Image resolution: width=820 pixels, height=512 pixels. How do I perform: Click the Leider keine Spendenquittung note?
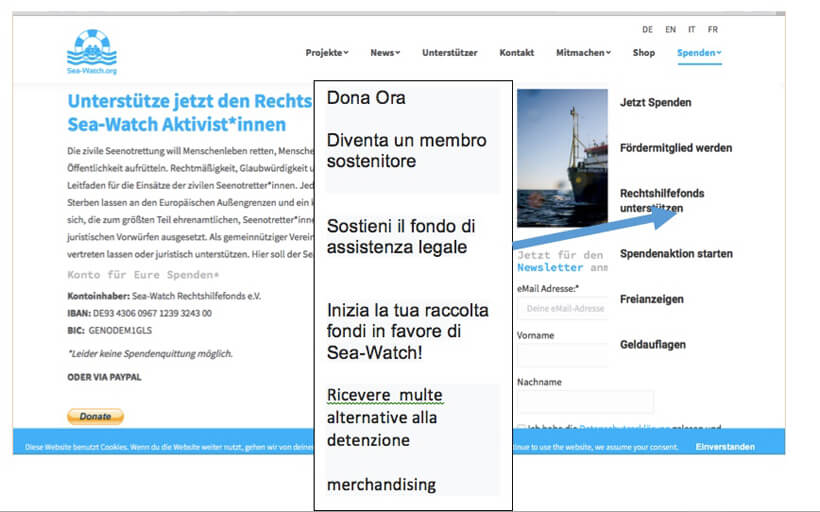150,354
